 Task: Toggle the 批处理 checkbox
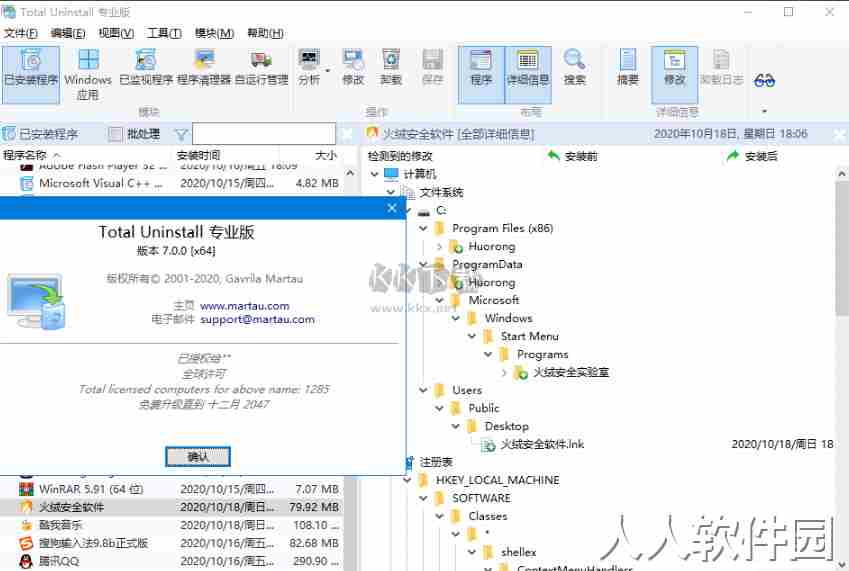(x=115, y=134)
